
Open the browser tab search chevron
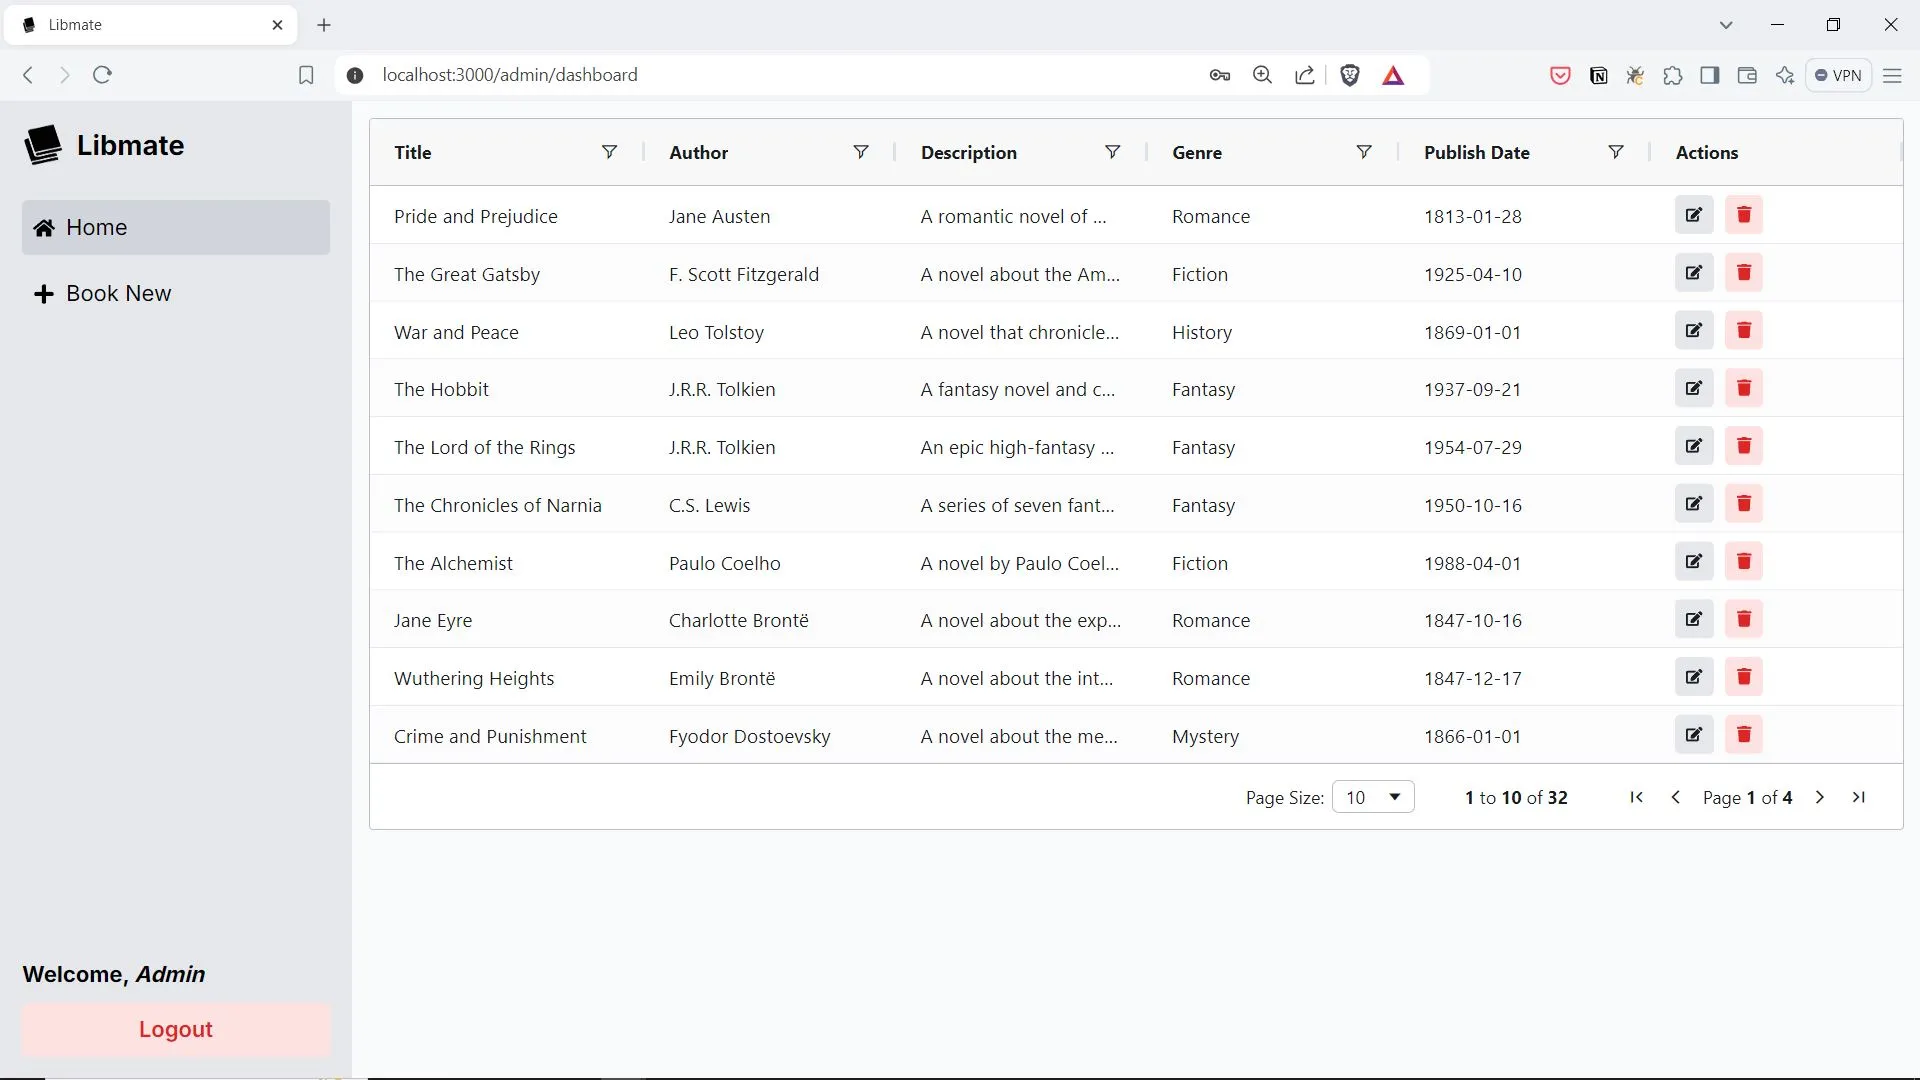click(x=1726, y=25)
